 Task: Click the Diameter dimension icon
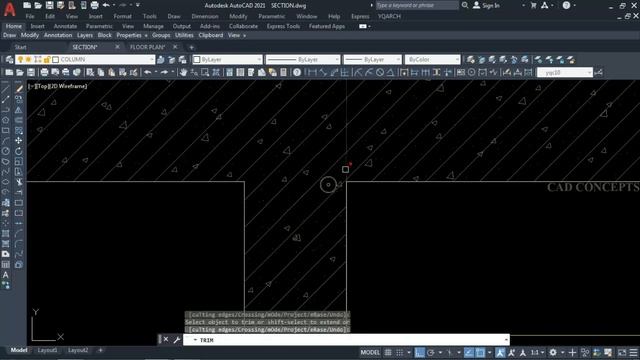coord(380,73)
